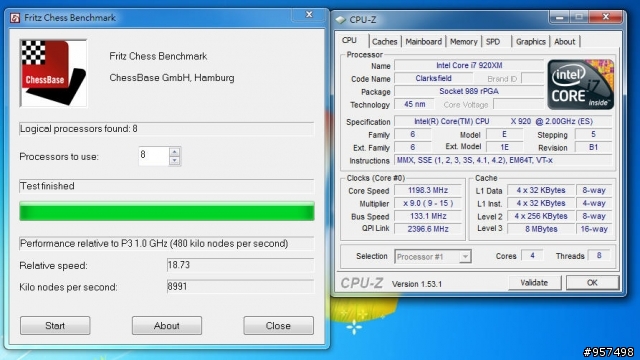Click the Package value Socket 989 rPGA

pyautogui.click(x=469, y=91)
